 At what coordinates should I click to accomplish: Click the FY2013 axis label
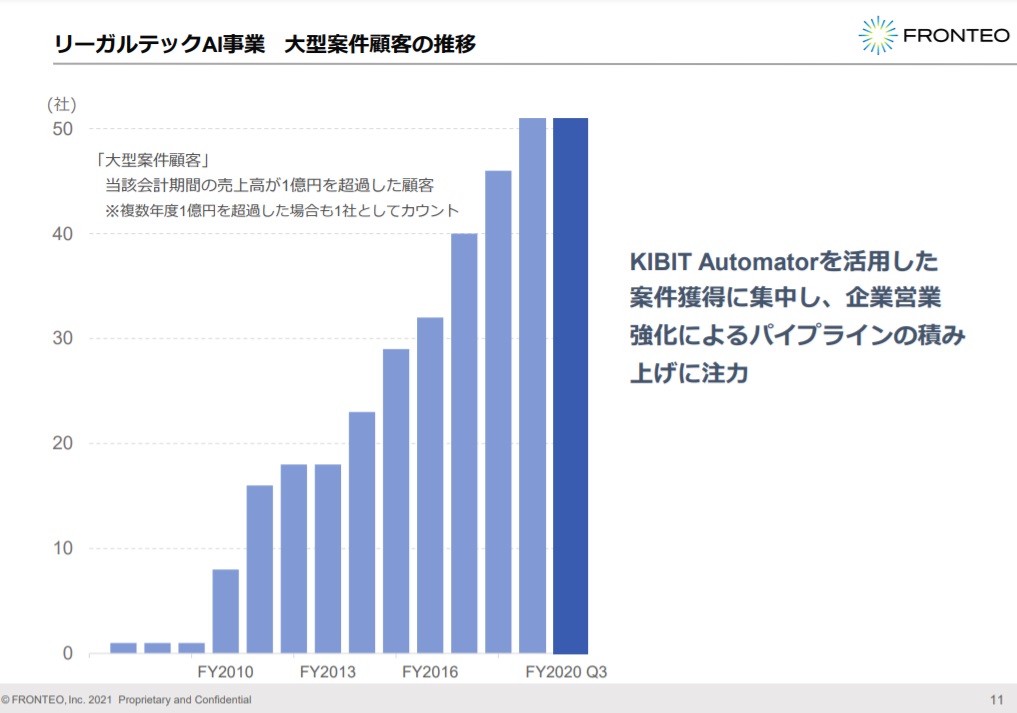(328, 671)
